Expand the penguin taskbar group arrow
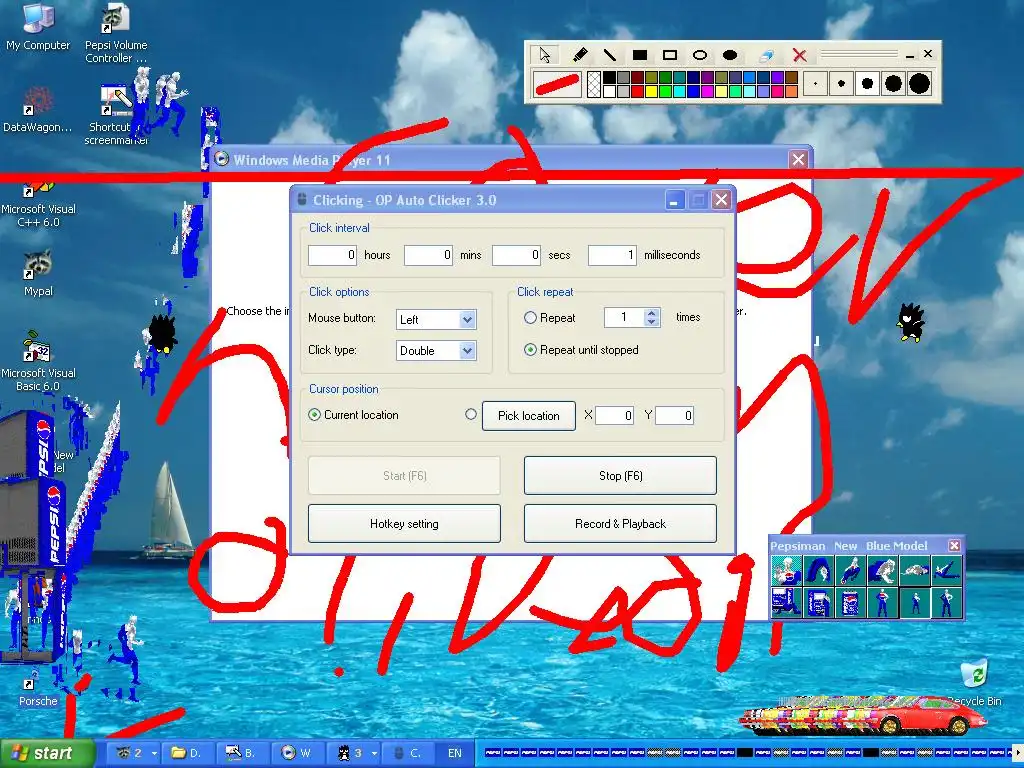 [374, 754]
